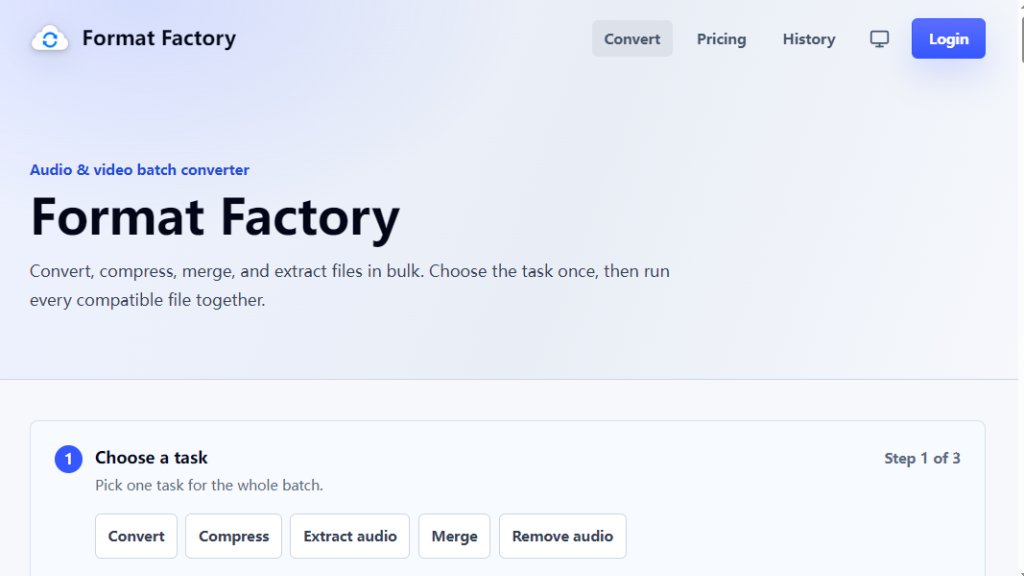Go to the Pricing page
Image resolution: width=1024 pixels, height=576 pixels.
point(721,39)
